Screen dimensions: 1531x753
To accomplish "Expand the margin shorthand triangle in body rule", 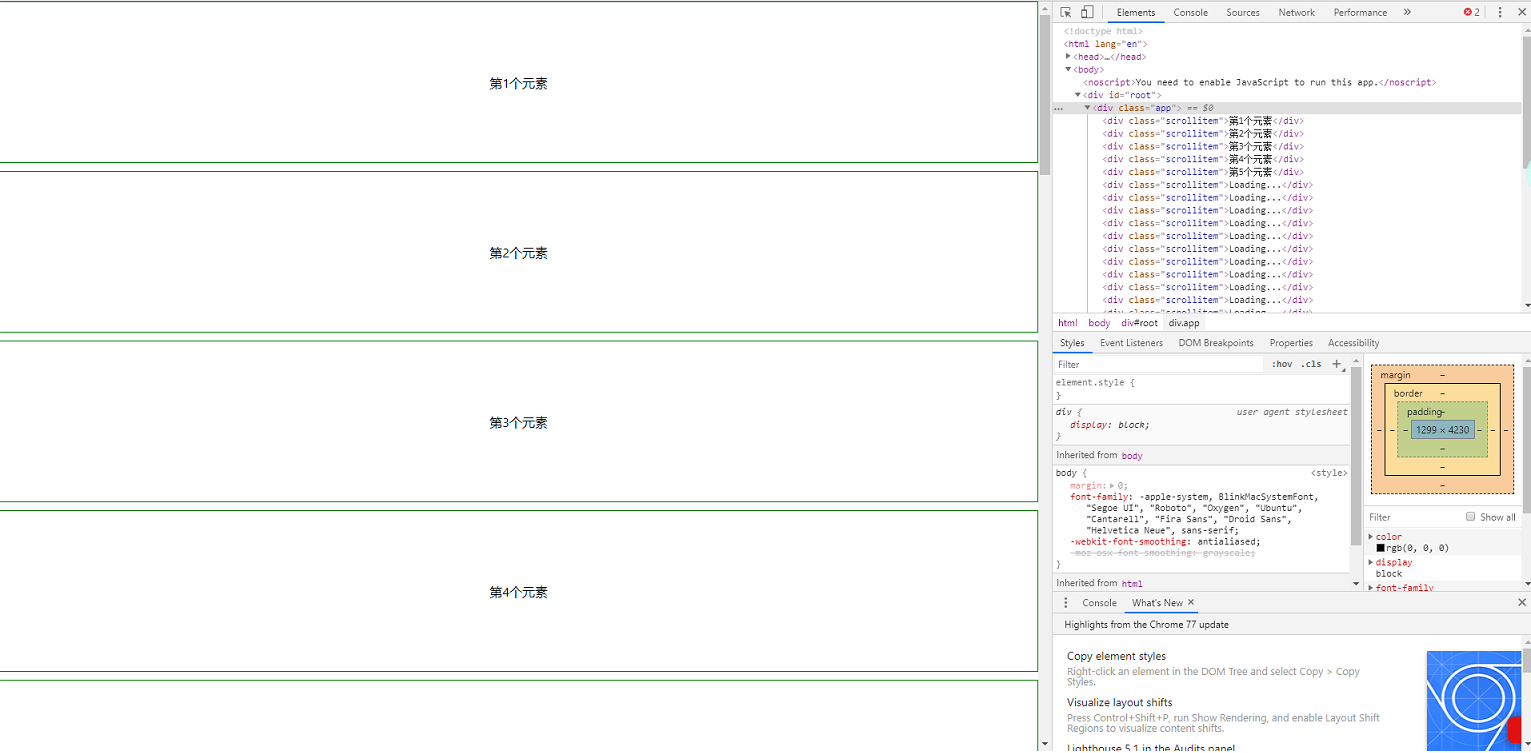I will (x=1113, y=486).
